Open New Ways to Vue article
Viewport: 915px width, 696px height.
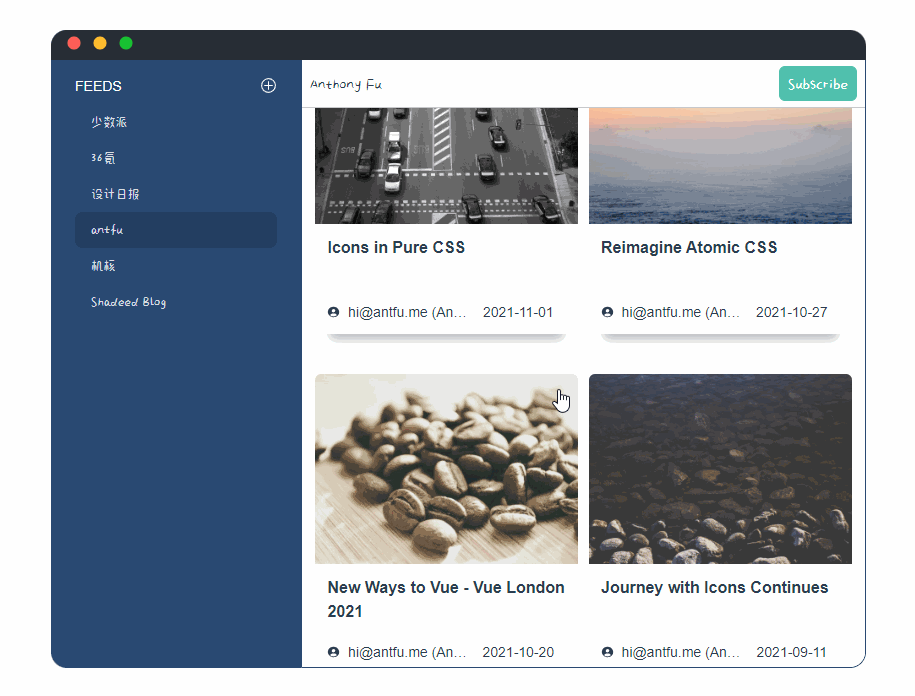[446, 599]
